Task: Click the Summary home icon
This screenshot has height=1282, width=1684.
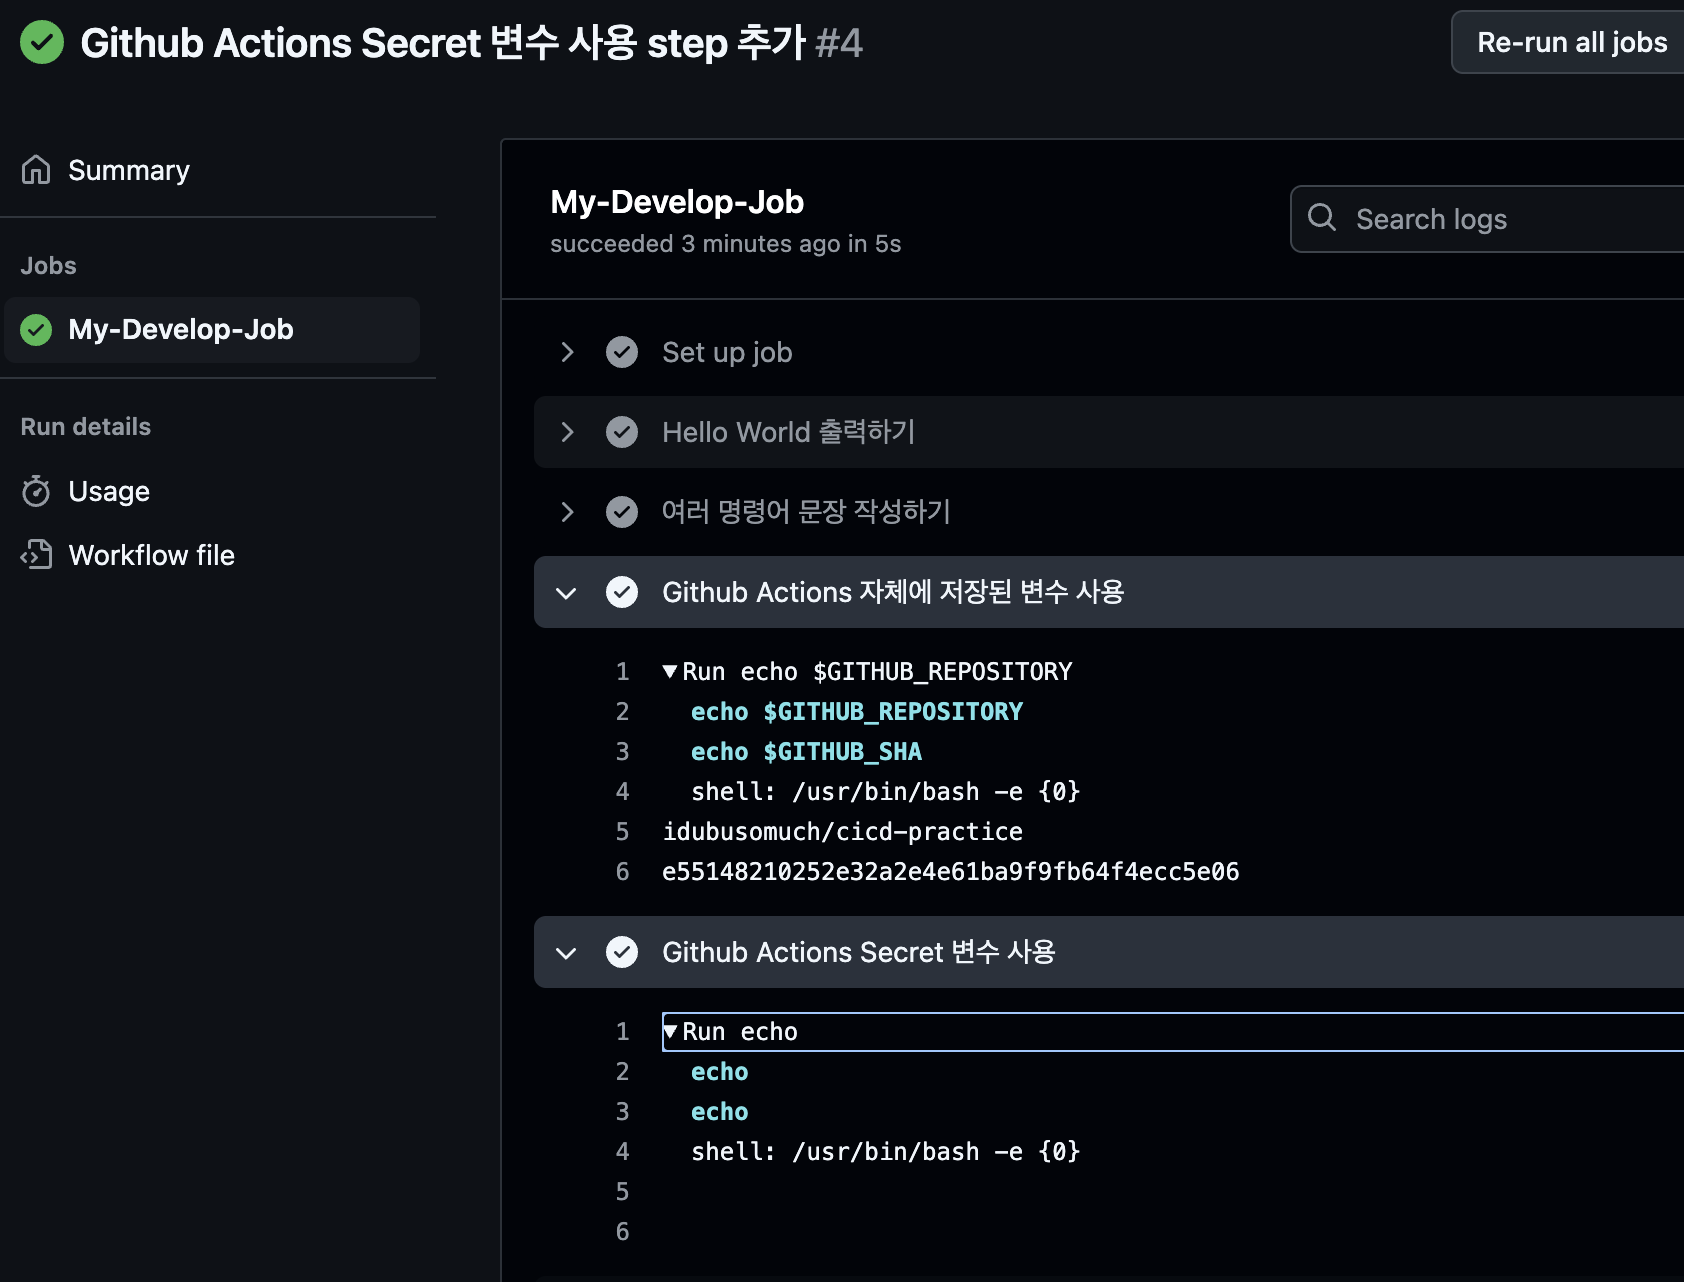Action: (36, 170)
